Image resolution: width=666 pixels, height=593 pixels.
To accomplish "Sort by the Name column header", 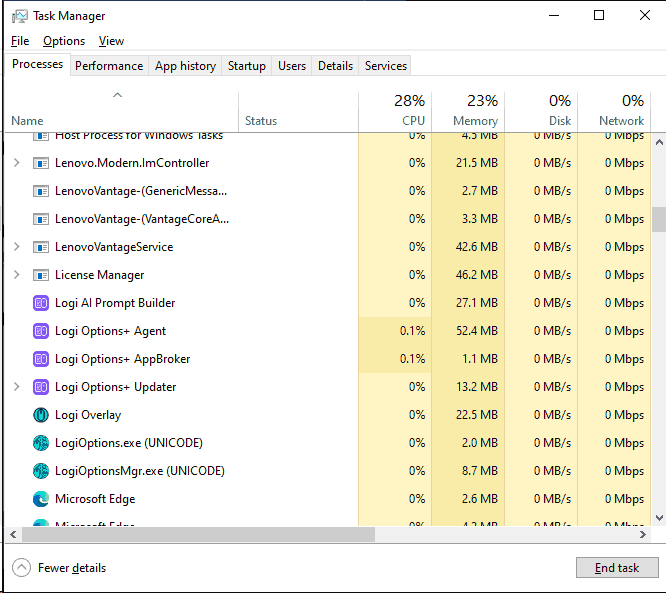I will tap(121, 111).
